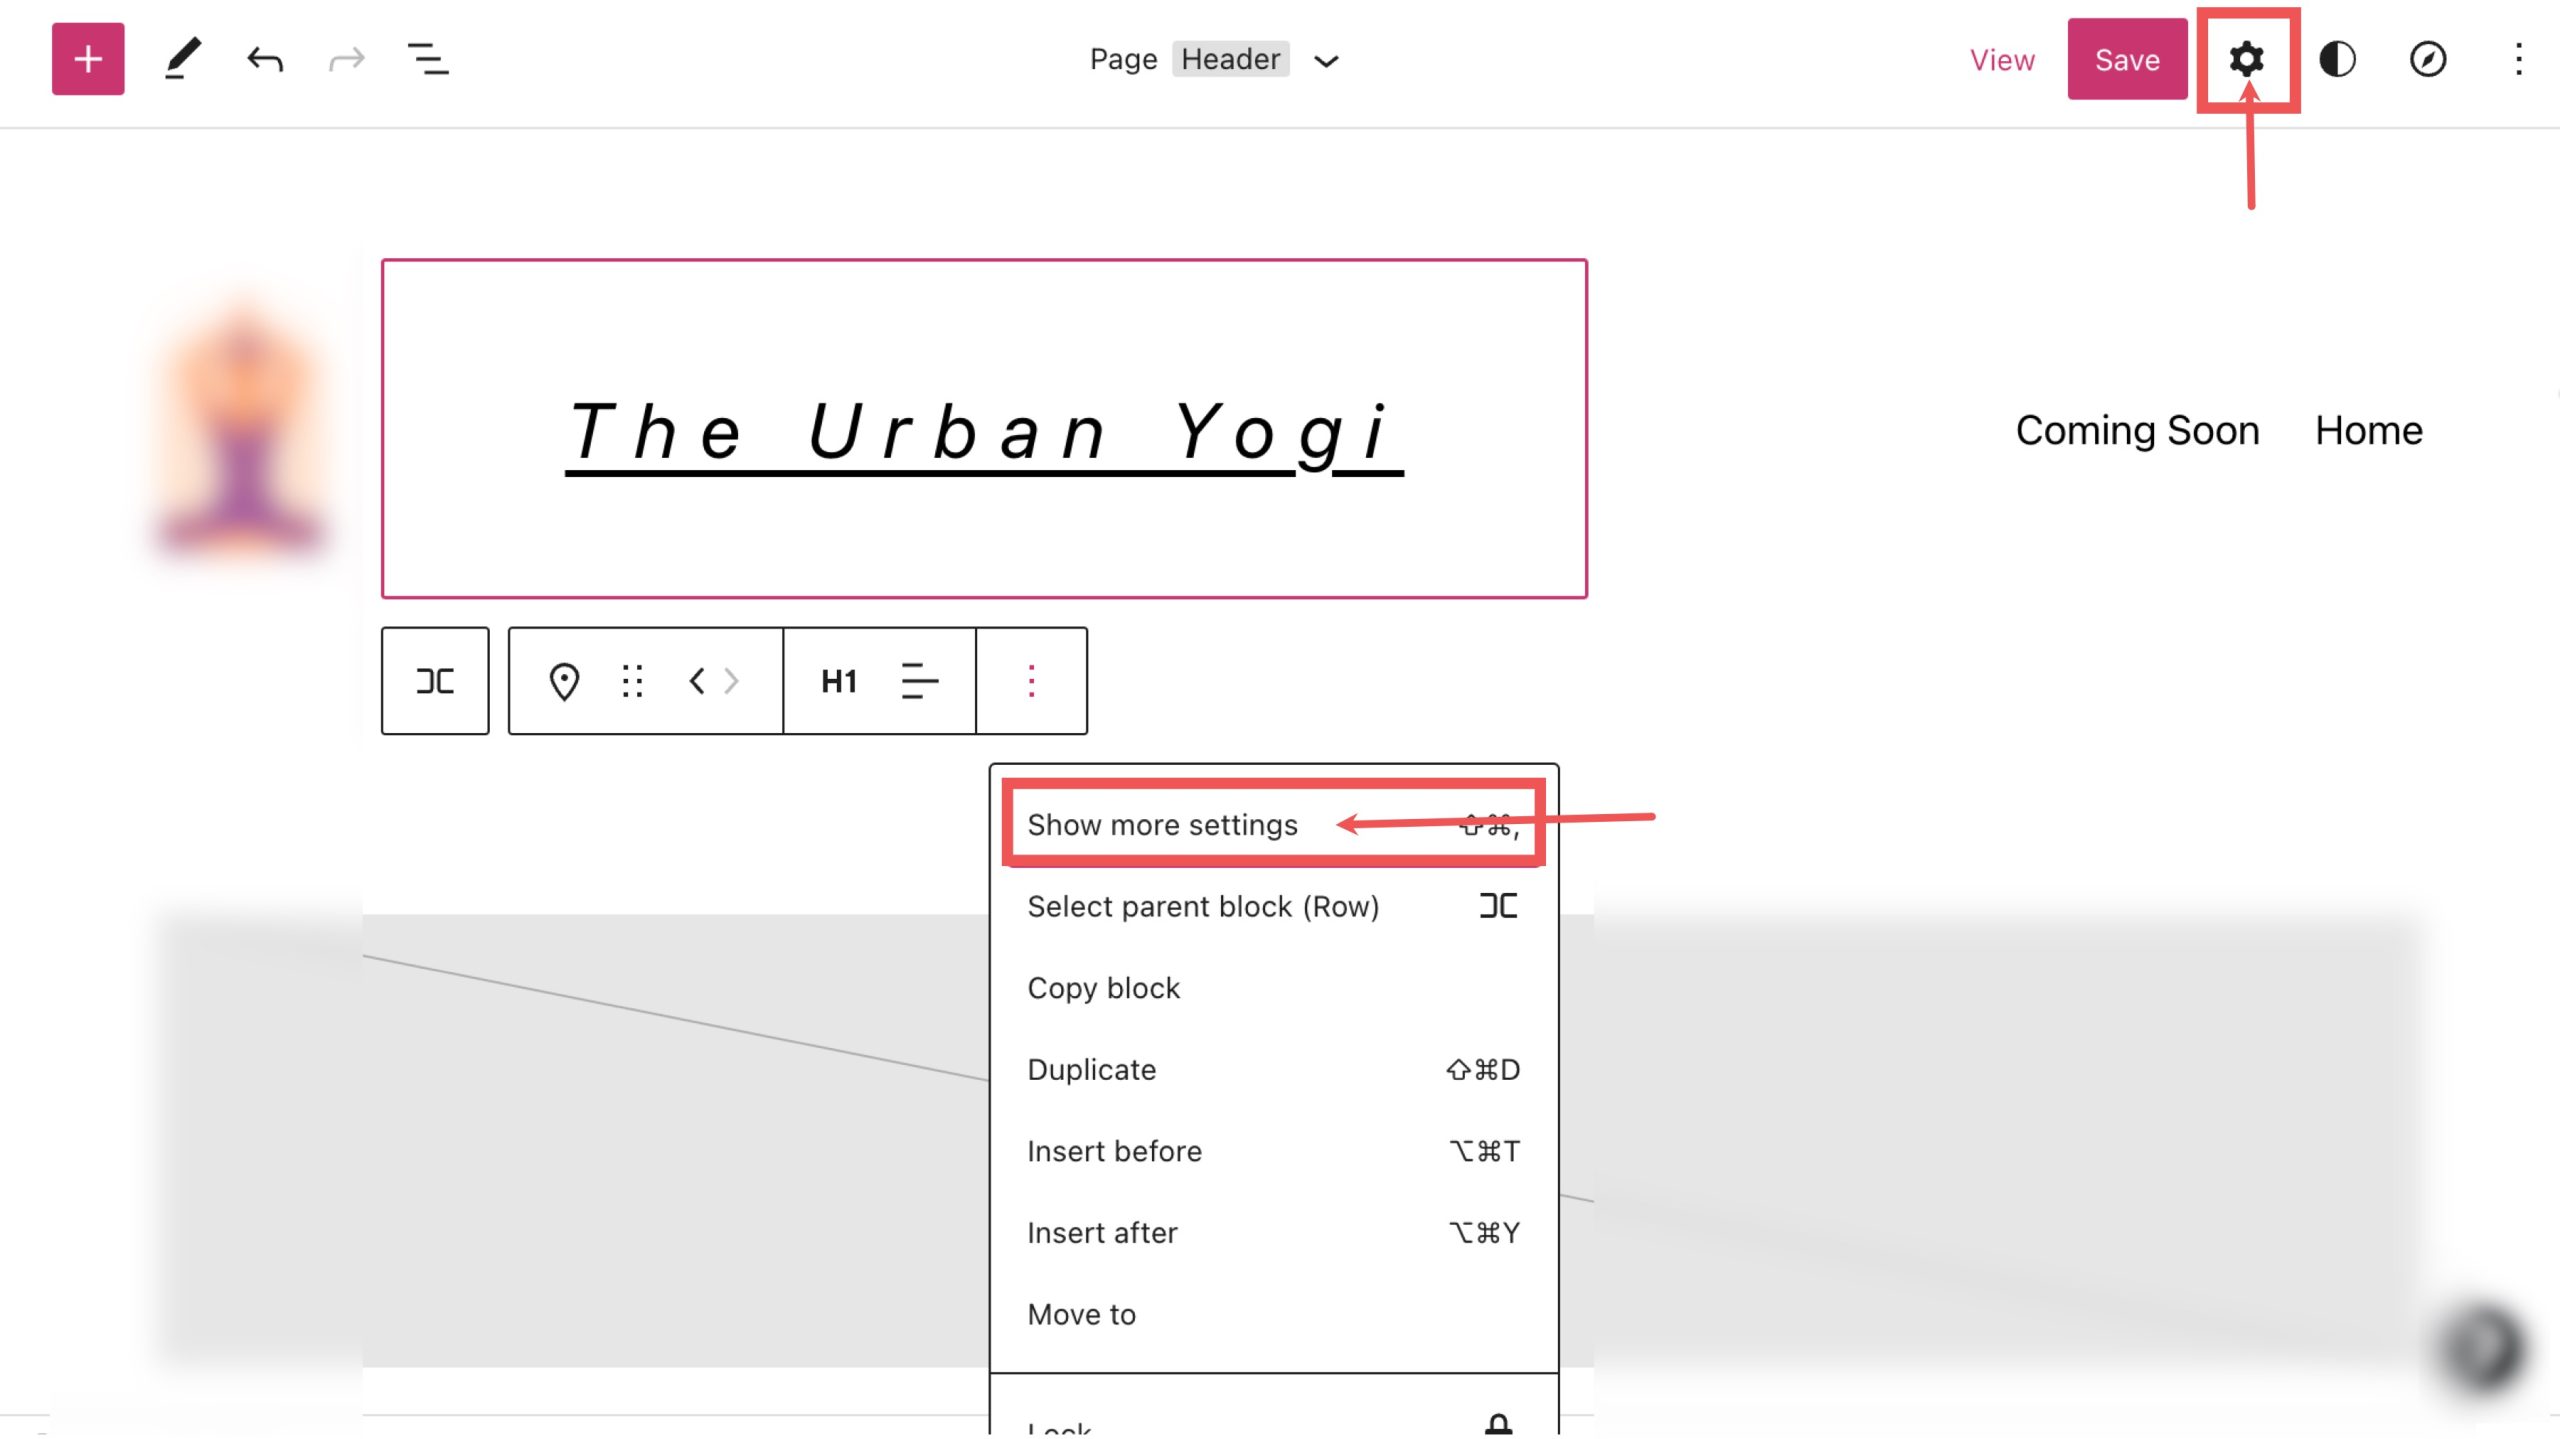
Task: Select the parent Row block button
Action: [x=435, y=681]
